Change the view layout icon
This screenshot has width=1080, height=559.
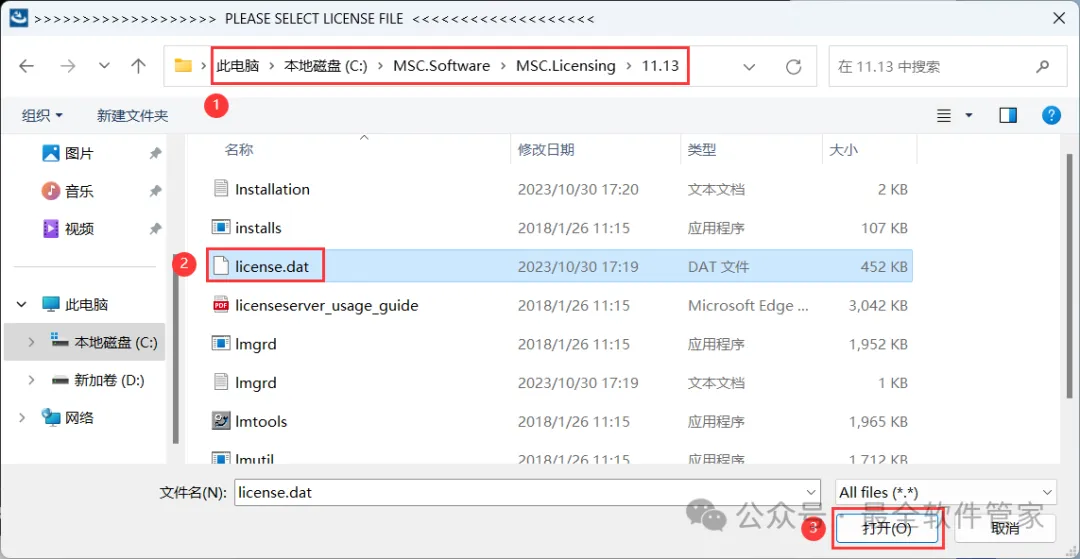944,116
